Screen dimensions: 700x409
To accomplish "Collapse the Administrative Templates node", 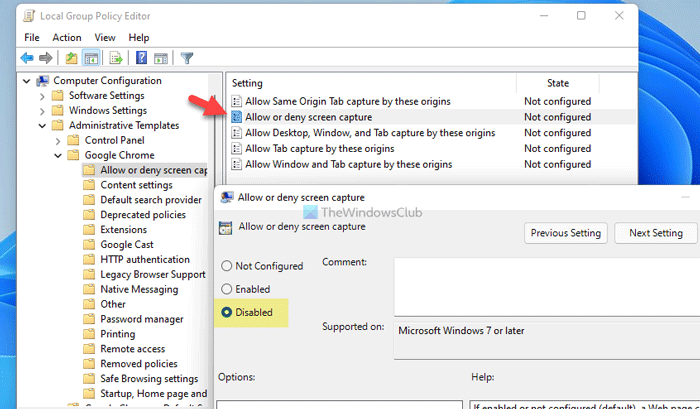I will coord(42,126).
